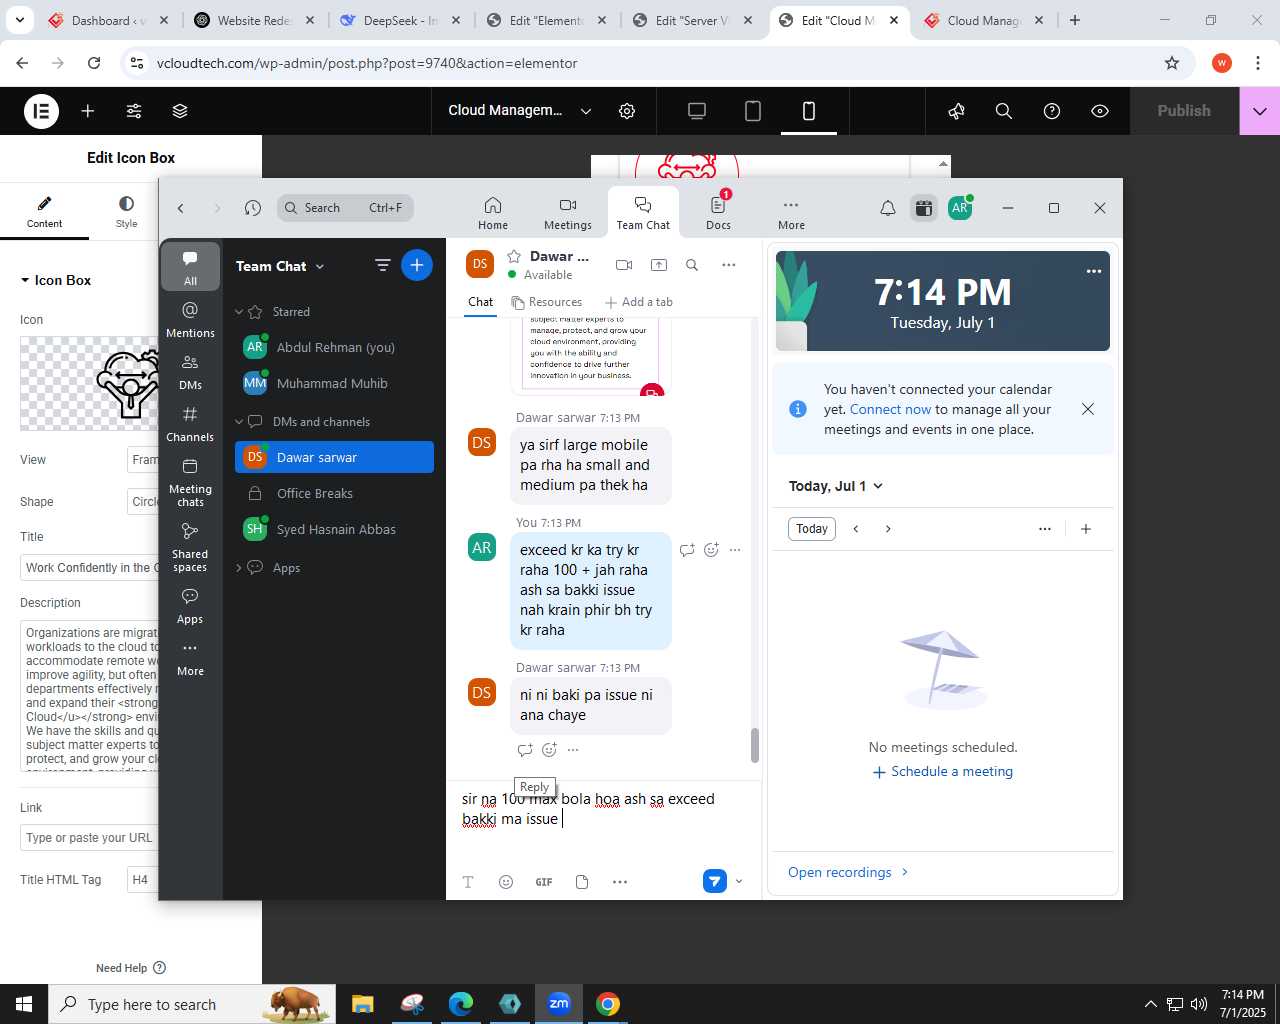Open DMs in the Zoom sidebar
Viewport: 1280px width, 1024px height.
click(190, 372)
